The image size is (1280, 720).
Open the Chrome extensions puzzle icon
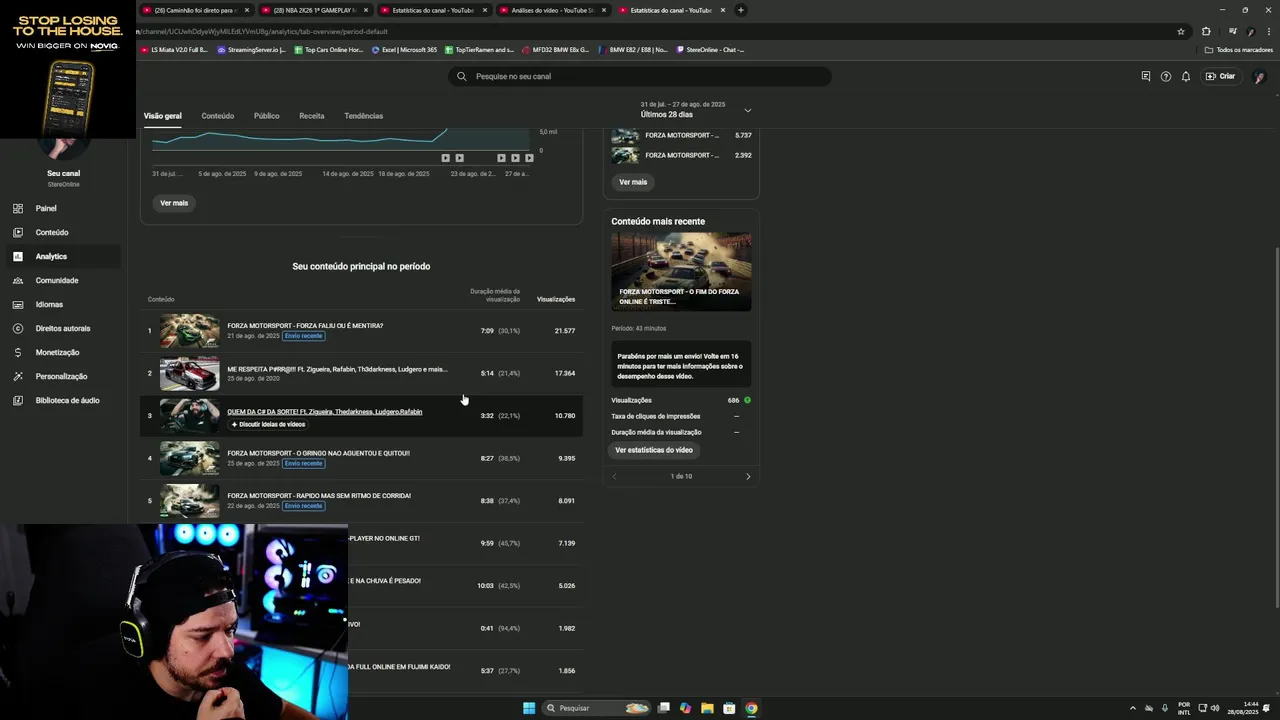(1206, 31)
